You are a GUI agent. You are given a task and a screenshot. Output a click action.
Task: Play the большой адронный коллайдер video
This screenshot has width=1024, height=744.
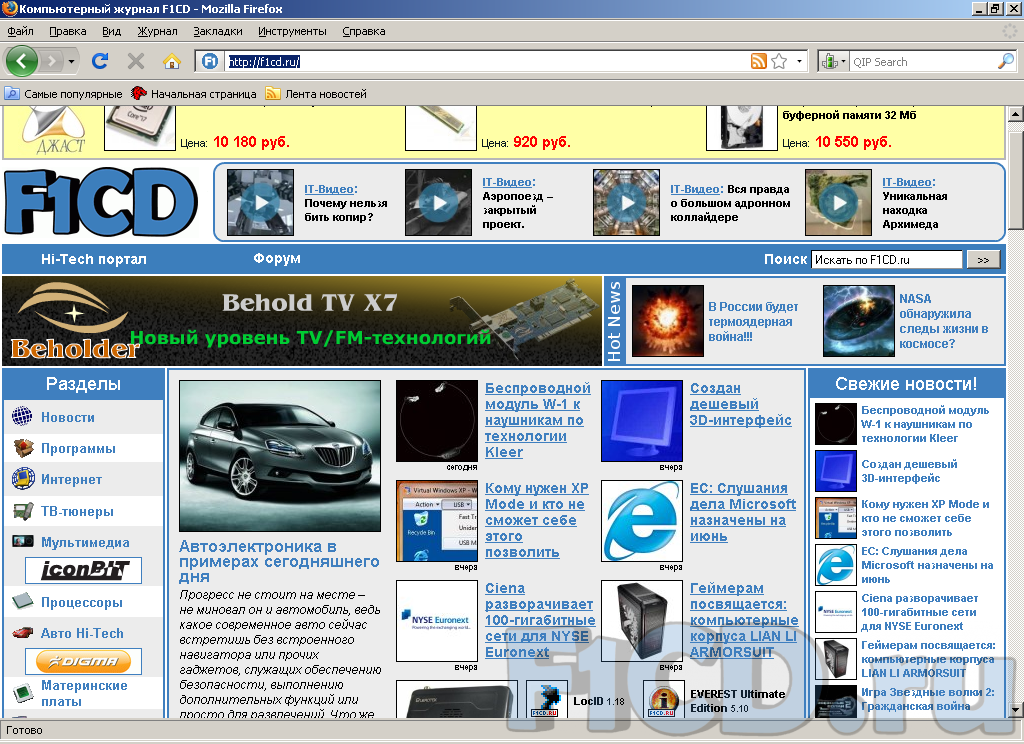pyautogui.click(x=626, y=202)
